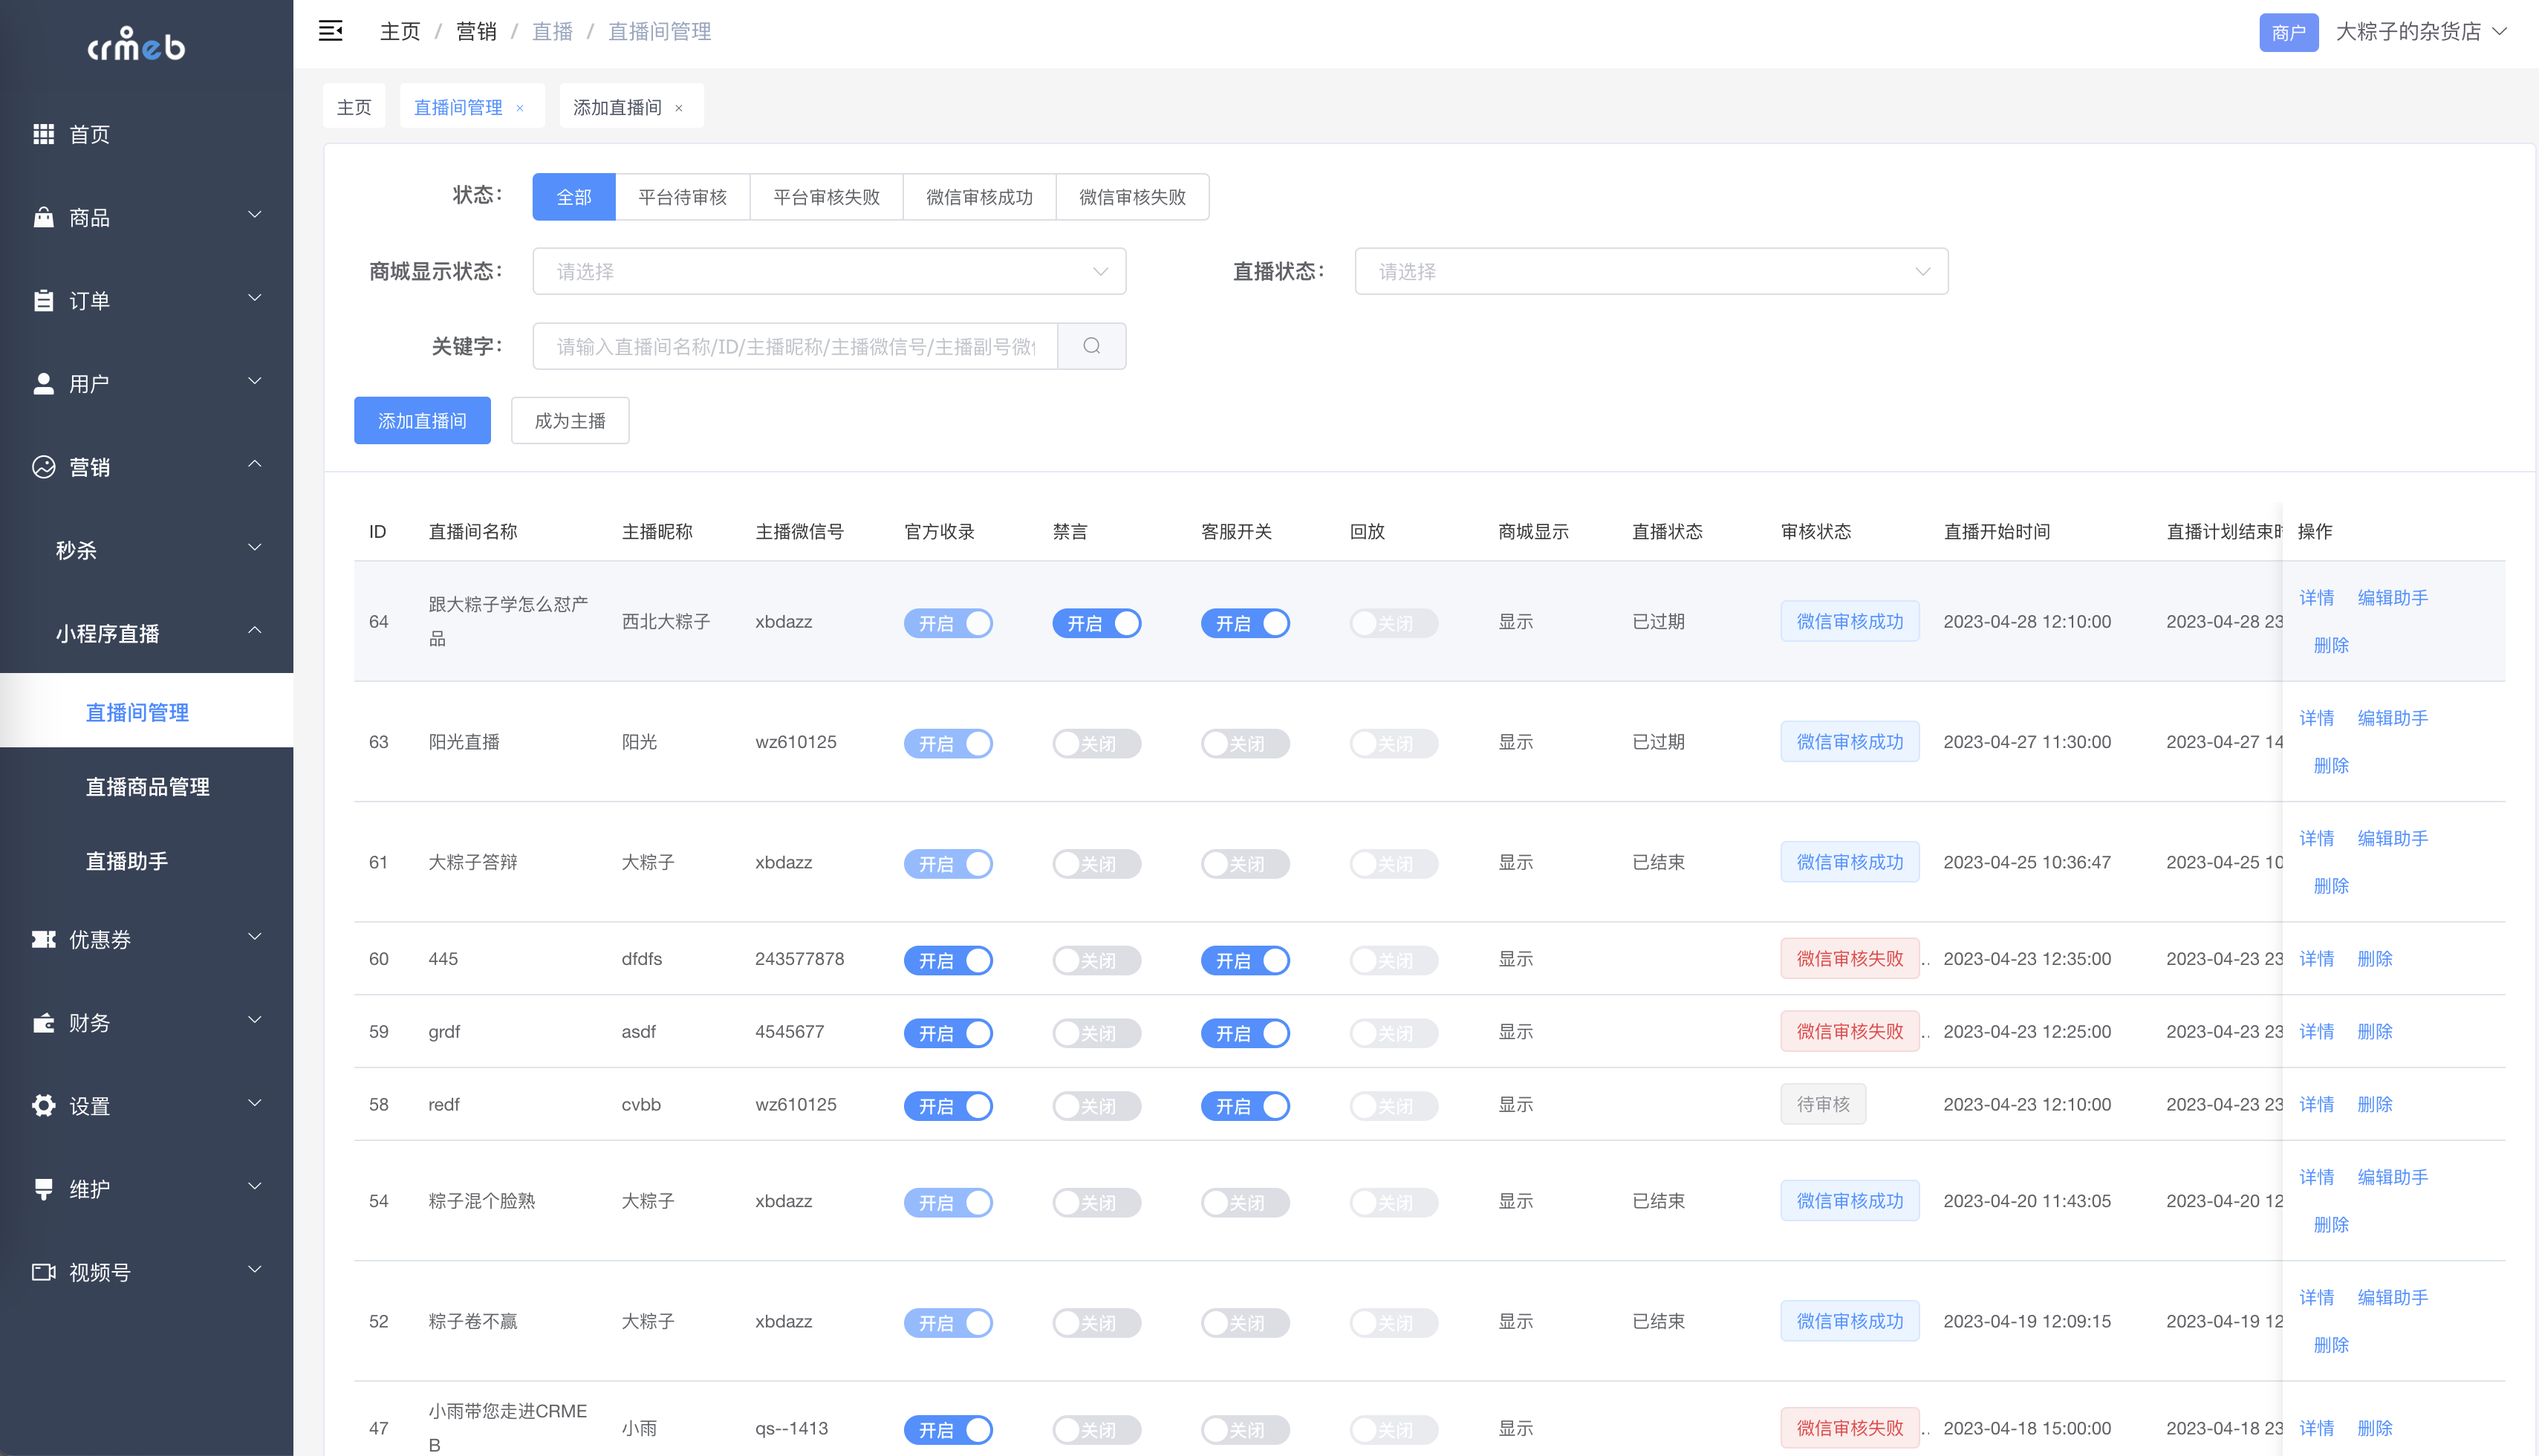Image resolution: width=2539 pixels, height=1456 pixels.
Task: Click the 营销 marketing icon
Action: click(x=43, y=467)
